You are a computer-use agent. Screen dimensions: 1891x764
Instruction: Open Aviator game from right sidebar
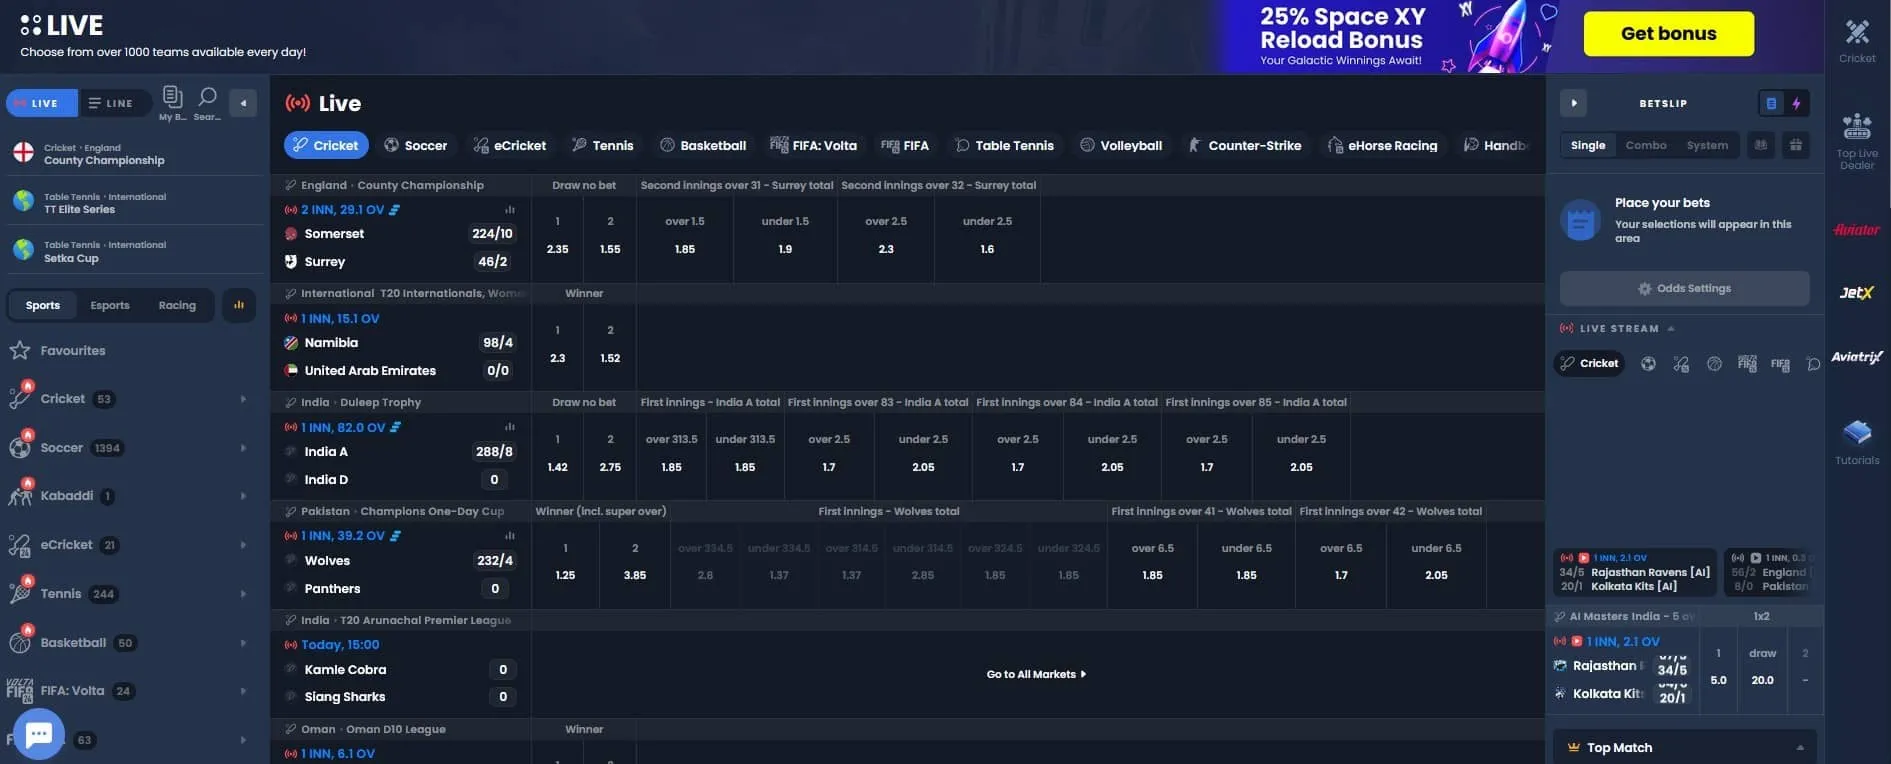[1856, 230]
